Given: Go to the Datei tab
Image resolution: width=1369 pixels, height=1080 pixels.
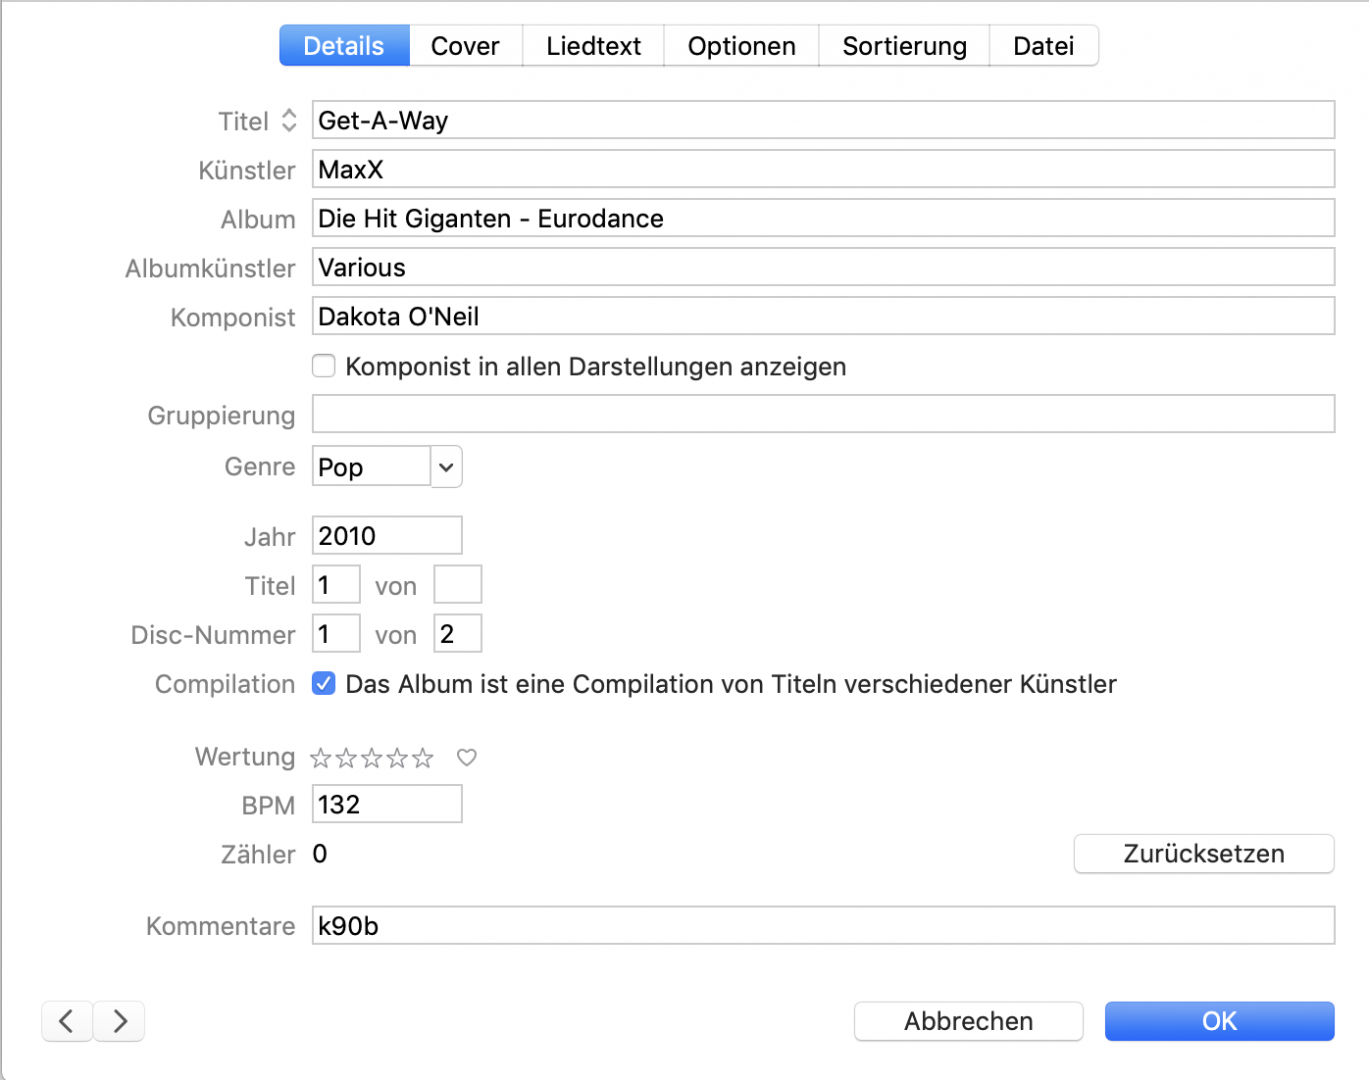Looking at the screenshot, I should coord(1043,45).
